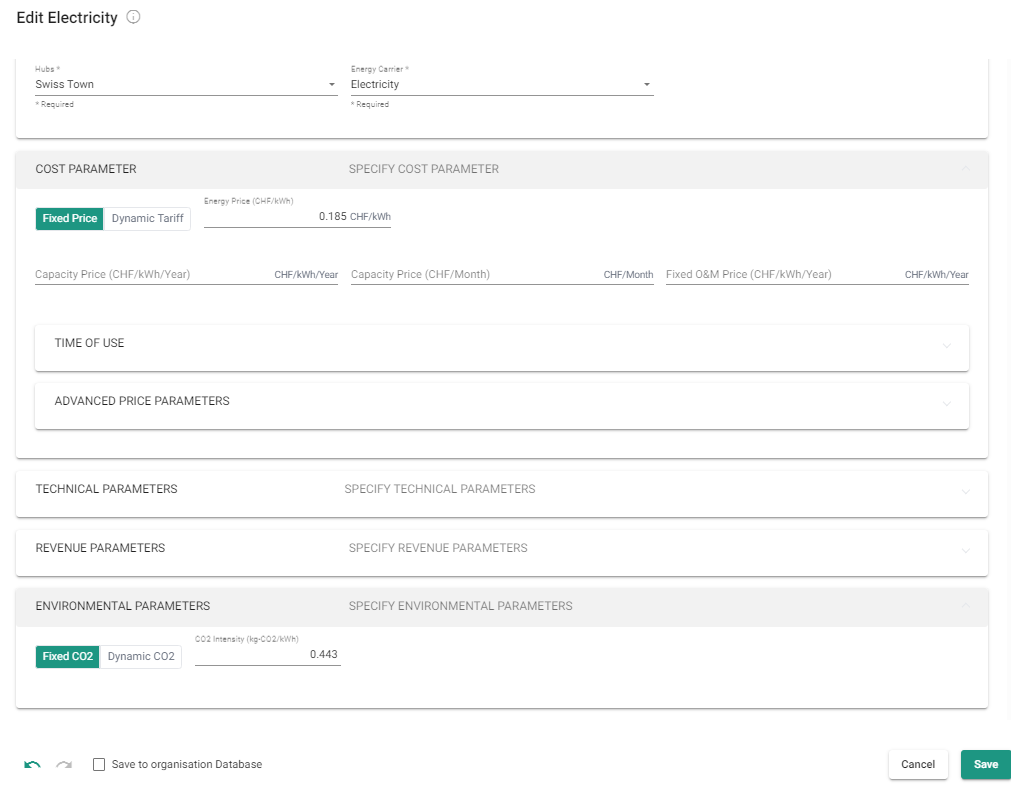This screenshot has width=1011, height=802.
Task: Enable Save to organisation Database checkbox
Action: (x=99, y=765)
